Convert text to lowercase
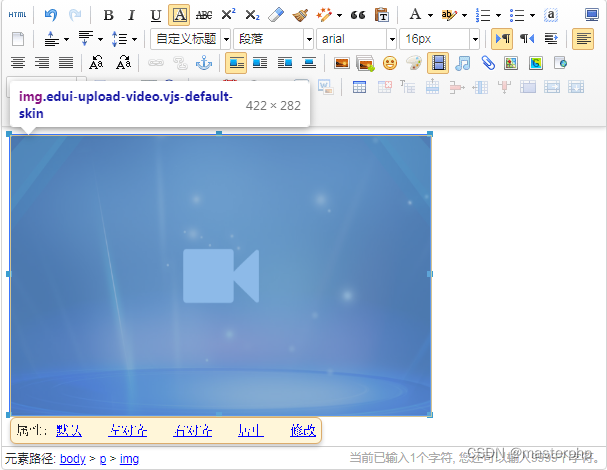Image resolution: width=607 pixels, height=470 pixels. pos(123,63)
